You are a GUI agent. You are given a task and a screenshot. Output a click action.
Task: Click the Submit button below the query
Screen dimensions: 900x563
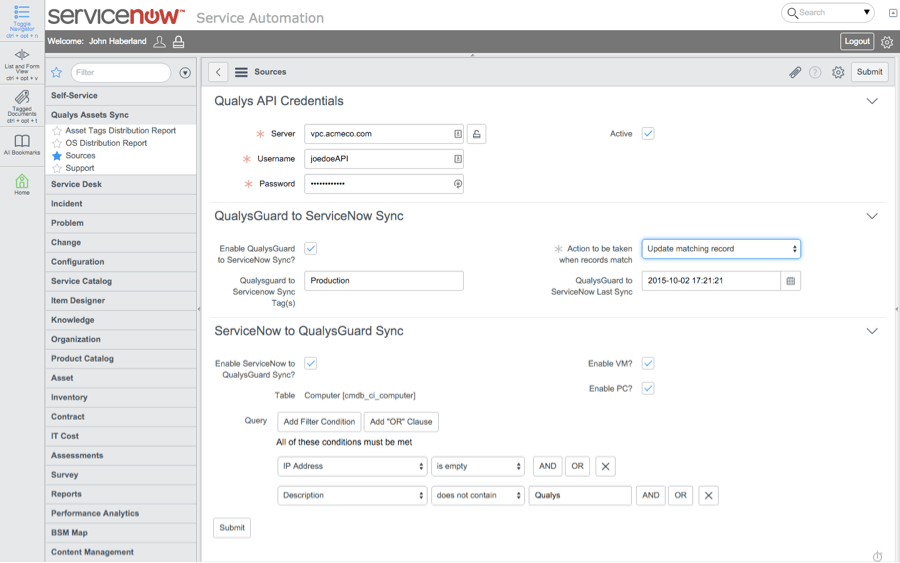tap(232, 527)
